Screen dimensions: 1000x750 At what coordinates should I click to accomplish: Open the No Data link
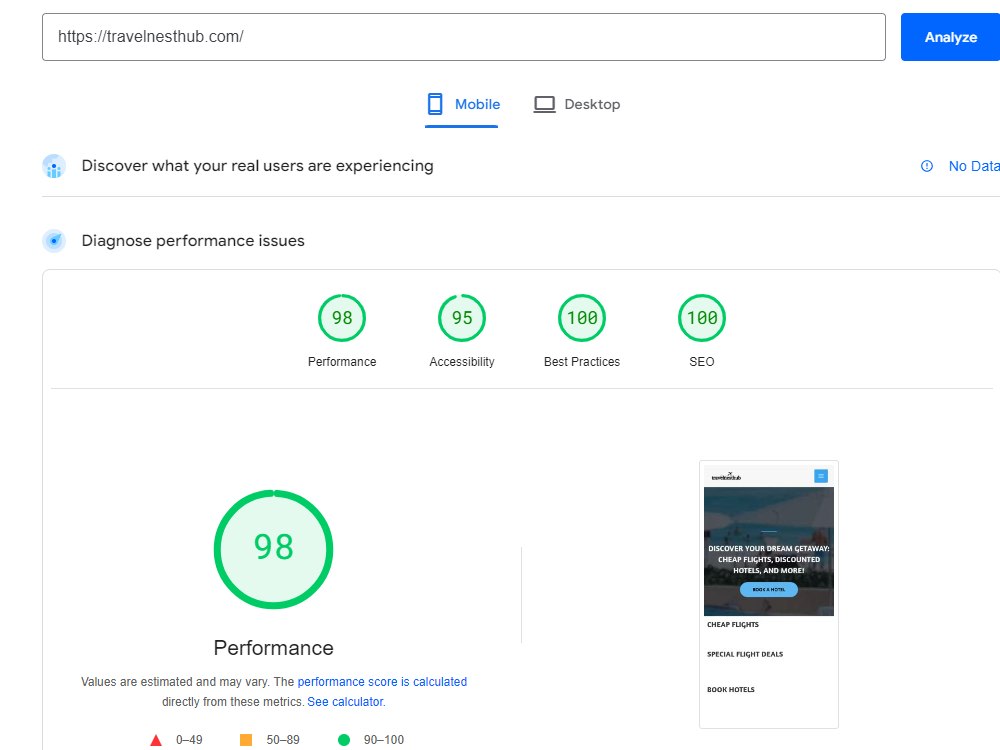tap(974, 166)
